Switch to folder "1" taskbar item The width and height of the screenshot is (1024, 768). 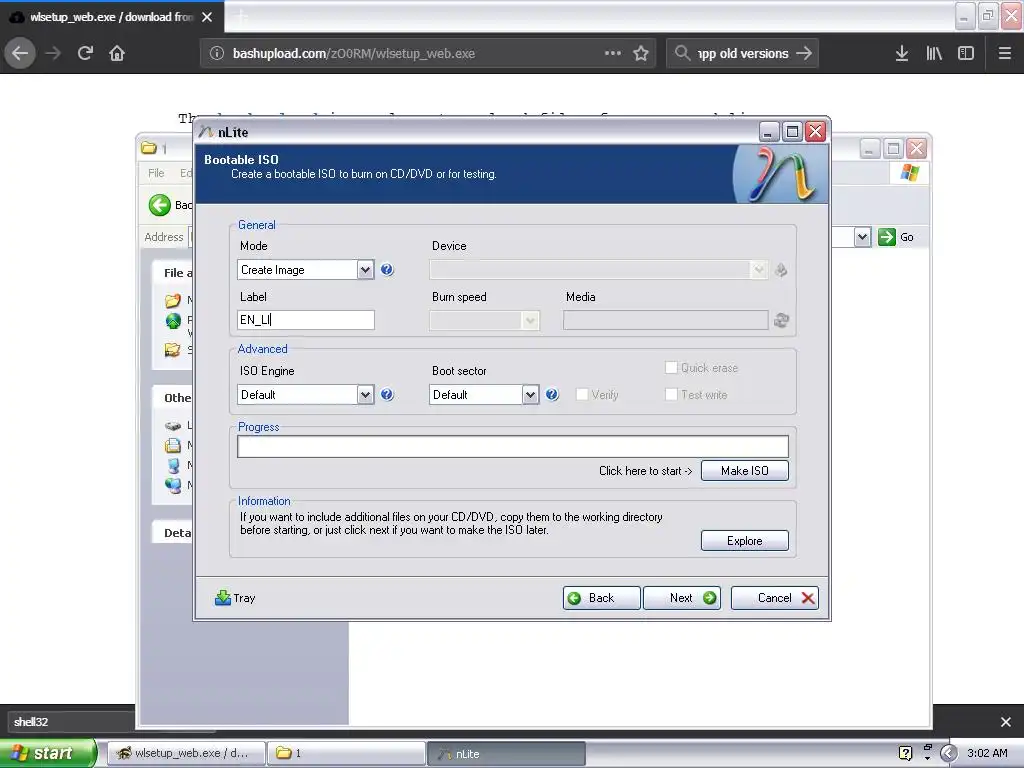coord(347,753)
